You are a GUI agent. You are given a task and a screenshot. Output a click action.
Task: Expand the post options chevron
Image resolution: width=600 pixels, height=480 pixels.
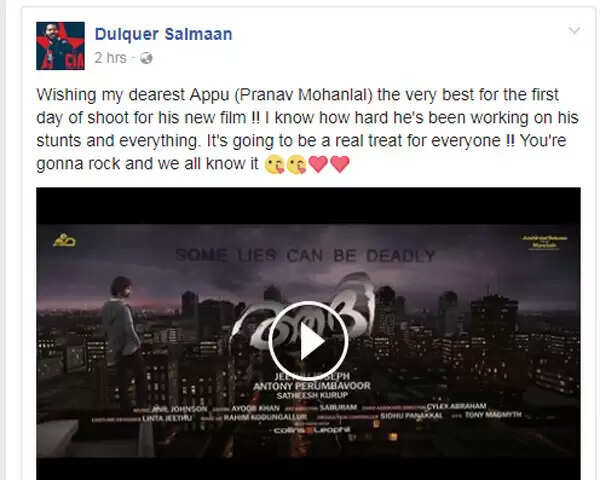tap(574, 31)
